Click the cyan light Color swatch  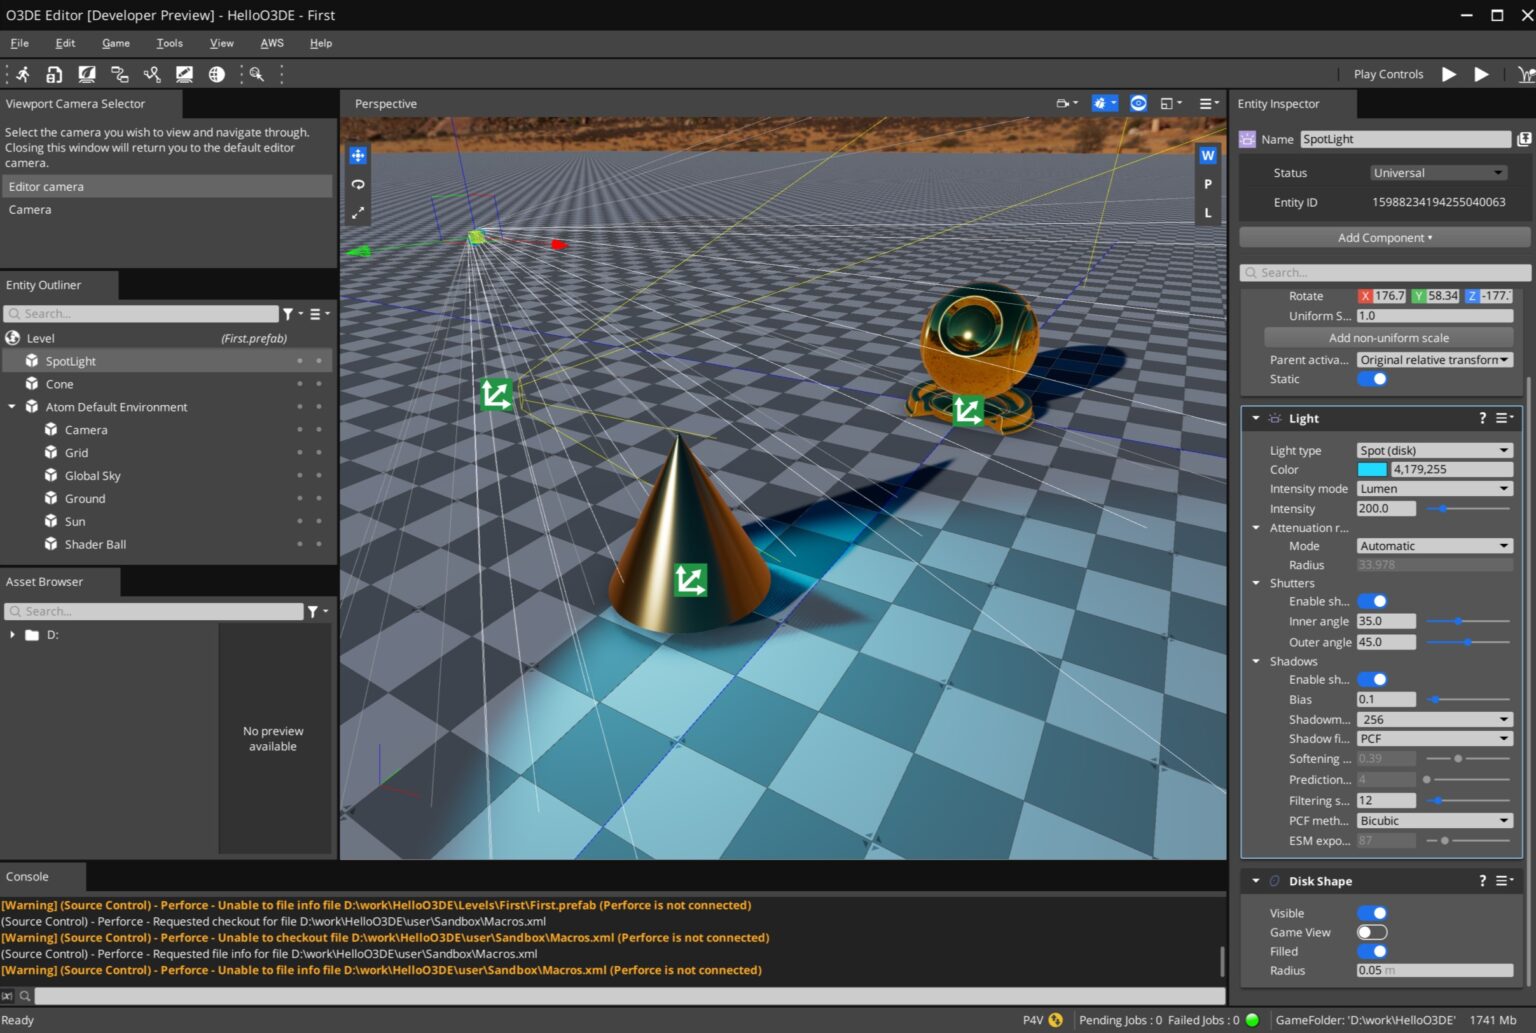(1371, 469)
